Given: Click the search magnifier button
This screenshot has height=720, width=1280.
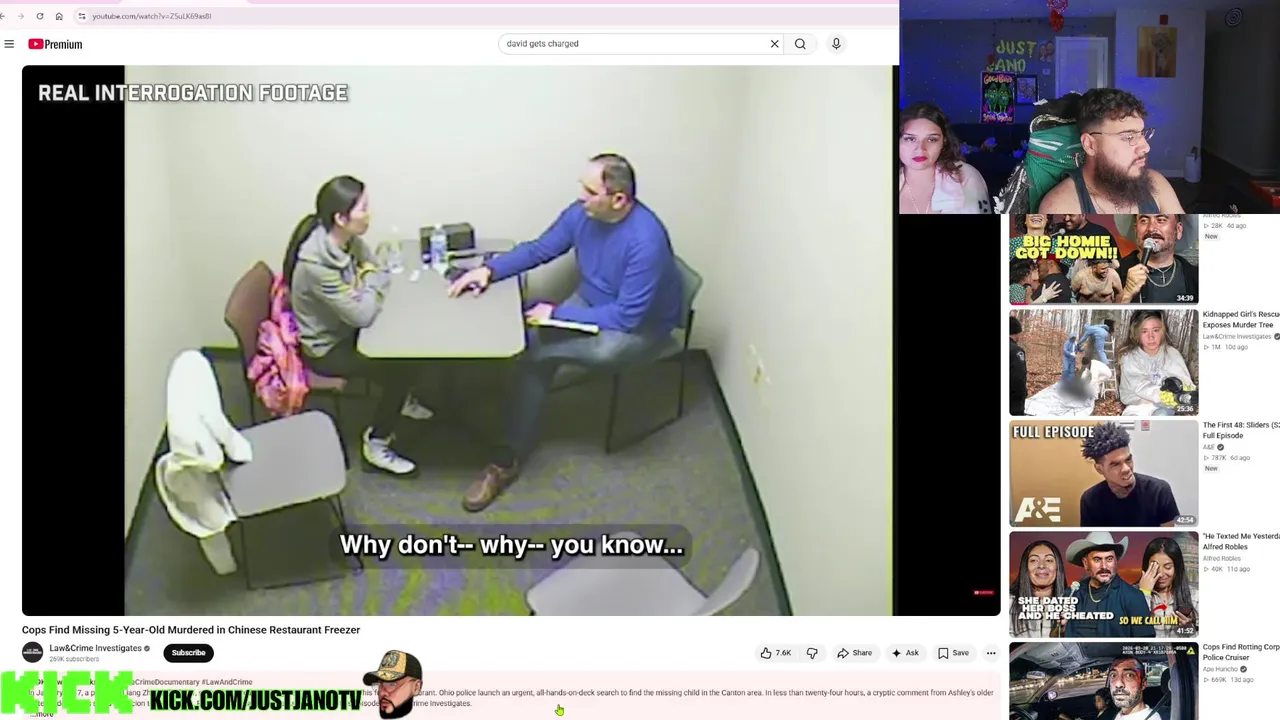Looking at the screenshot, I should point(800,44).
